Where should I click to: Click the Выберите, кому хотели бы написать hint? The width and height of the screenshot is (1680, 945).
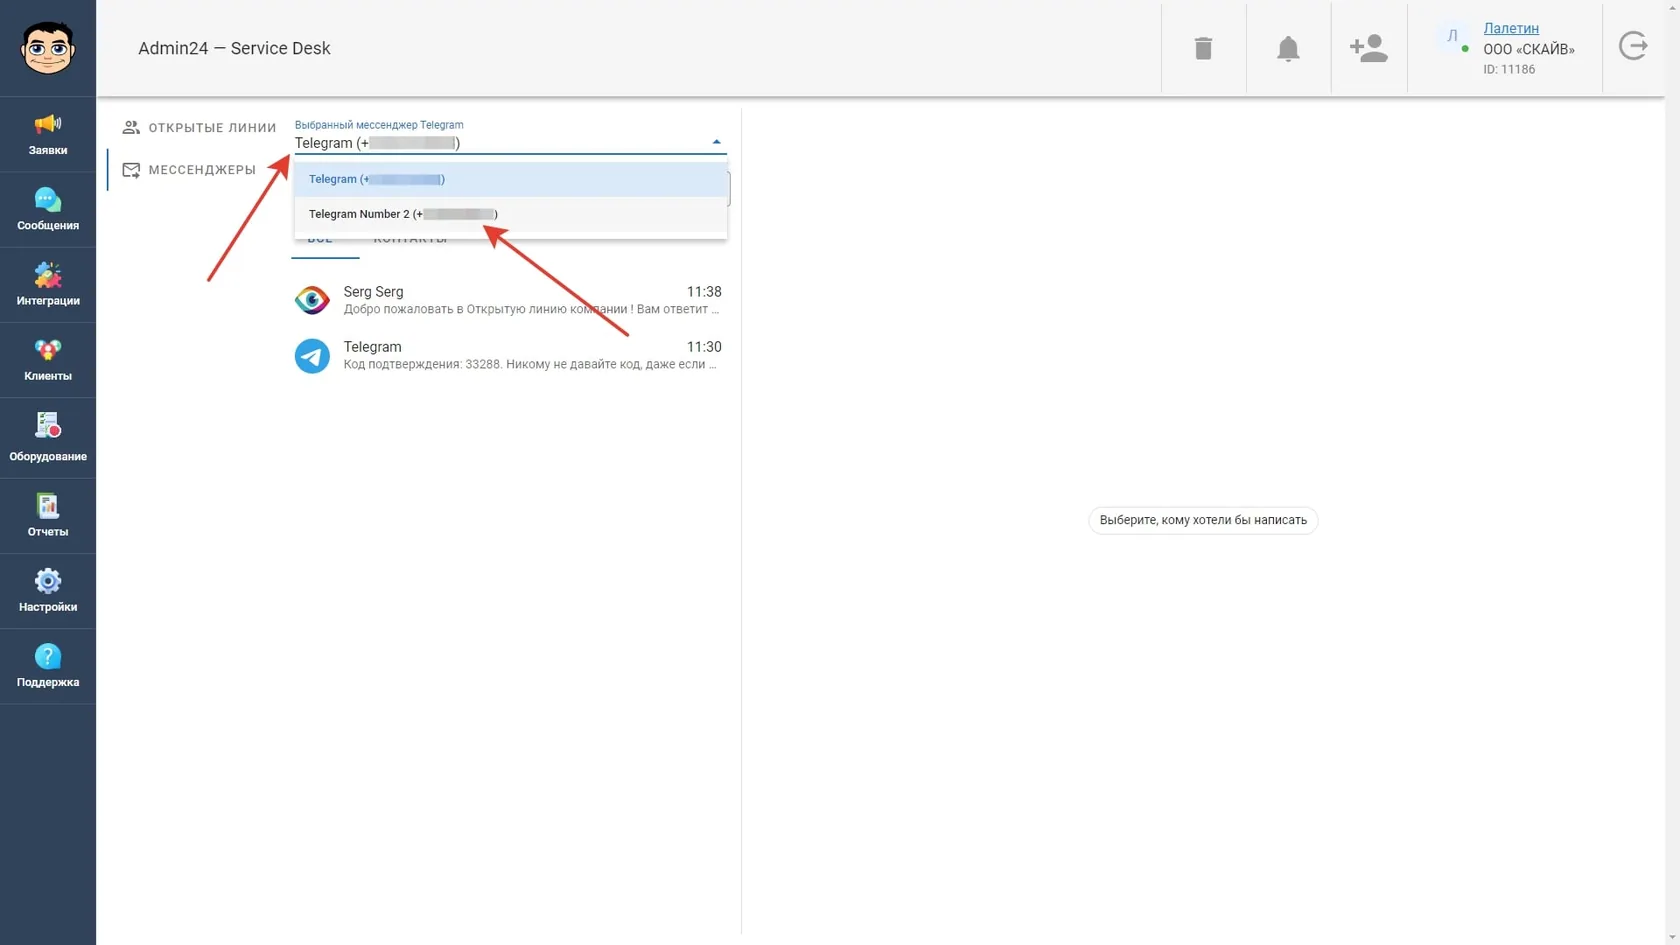[1203, 520]
